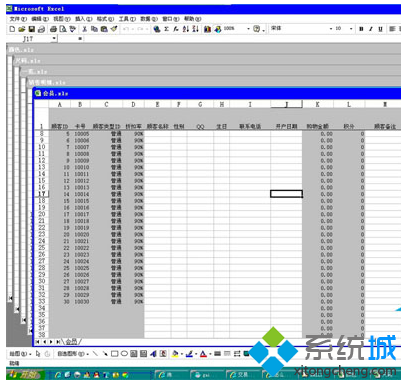This screenshot has width=401, height=381.
Task: Click column header K
Action: click(x=318, y=104)
